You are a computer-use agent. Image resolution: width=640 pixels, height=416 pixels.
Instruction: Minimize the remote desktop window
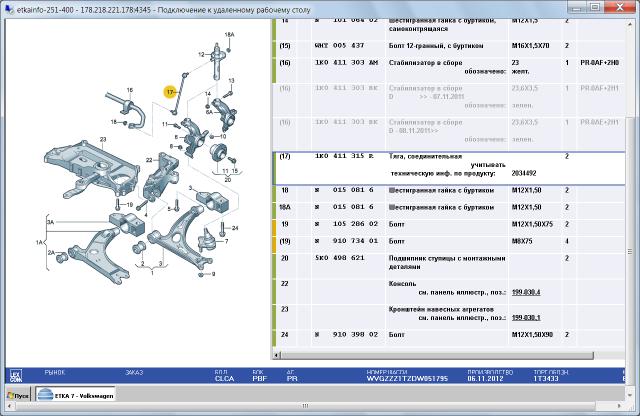pos(577,7)
